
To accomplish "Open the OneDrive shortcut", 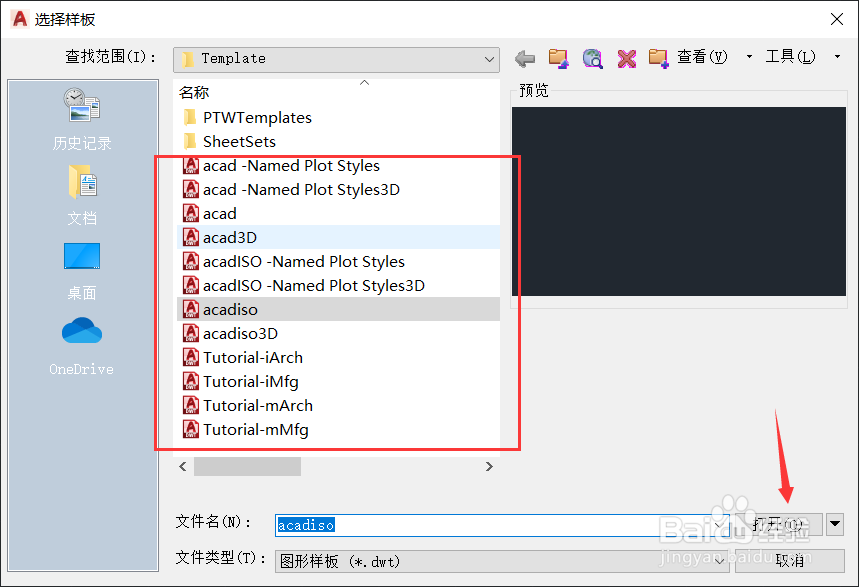I will [x=82, y=346].
